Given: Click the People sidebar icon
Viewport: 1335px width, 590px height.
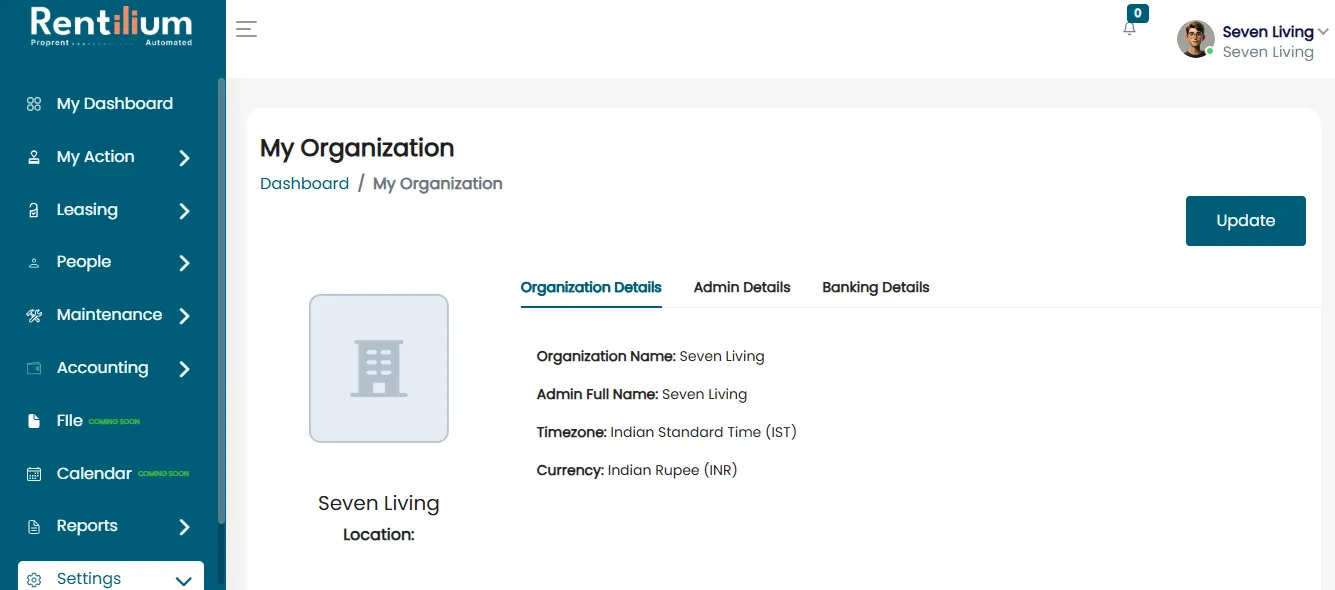Looking at the screenshot, I should pos(34,263).
